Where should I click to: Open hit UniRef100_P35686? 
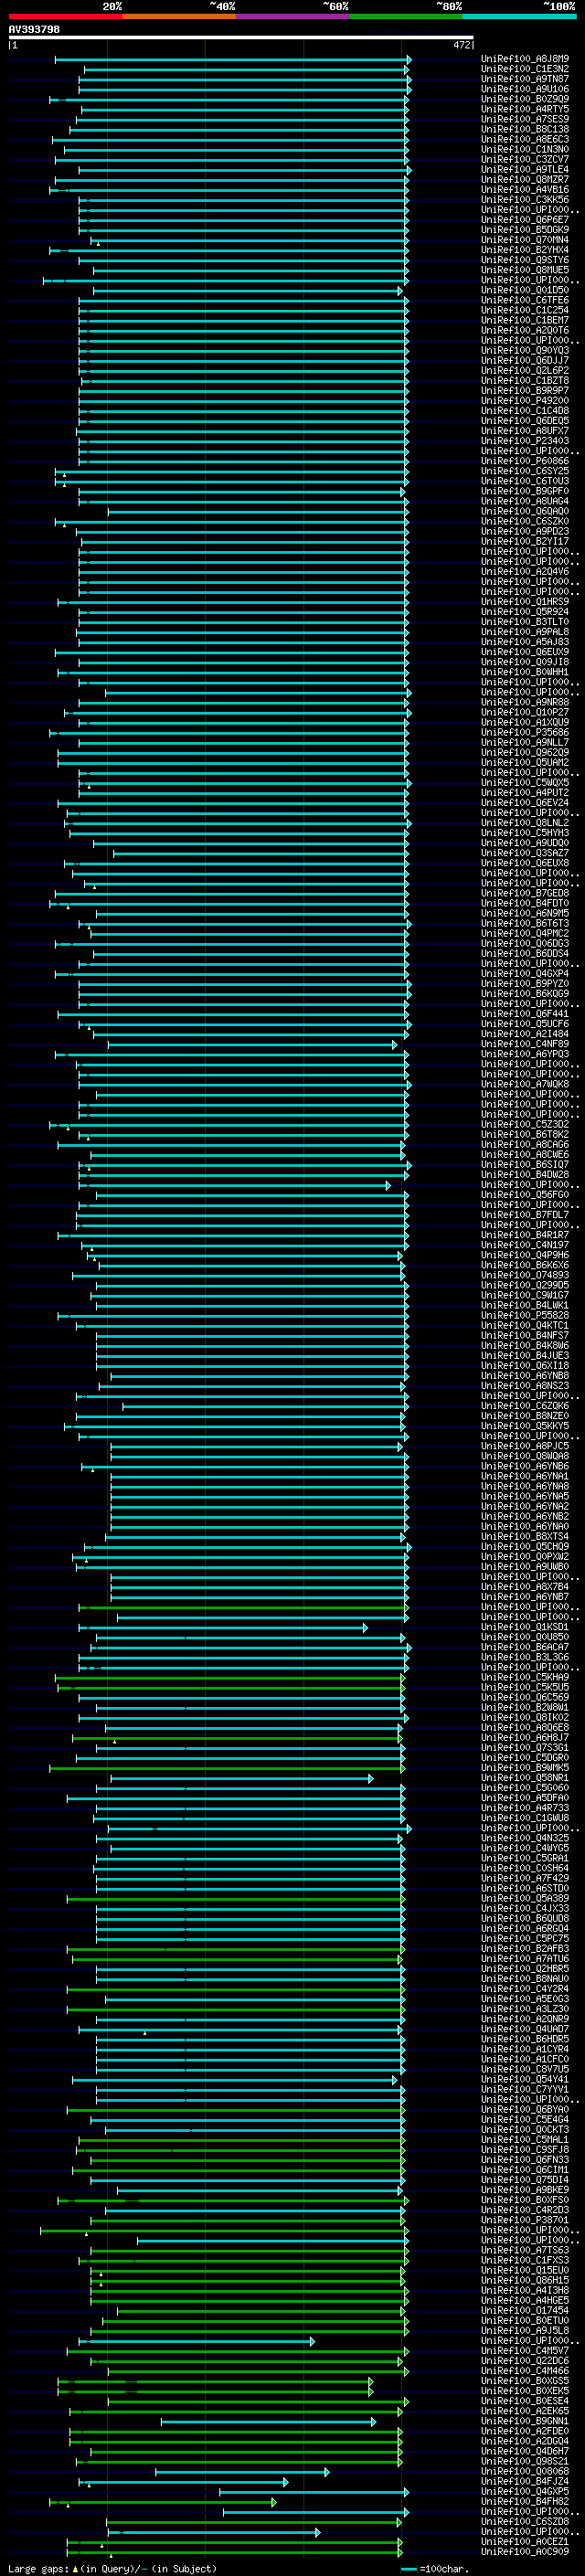tap(525, 733)
